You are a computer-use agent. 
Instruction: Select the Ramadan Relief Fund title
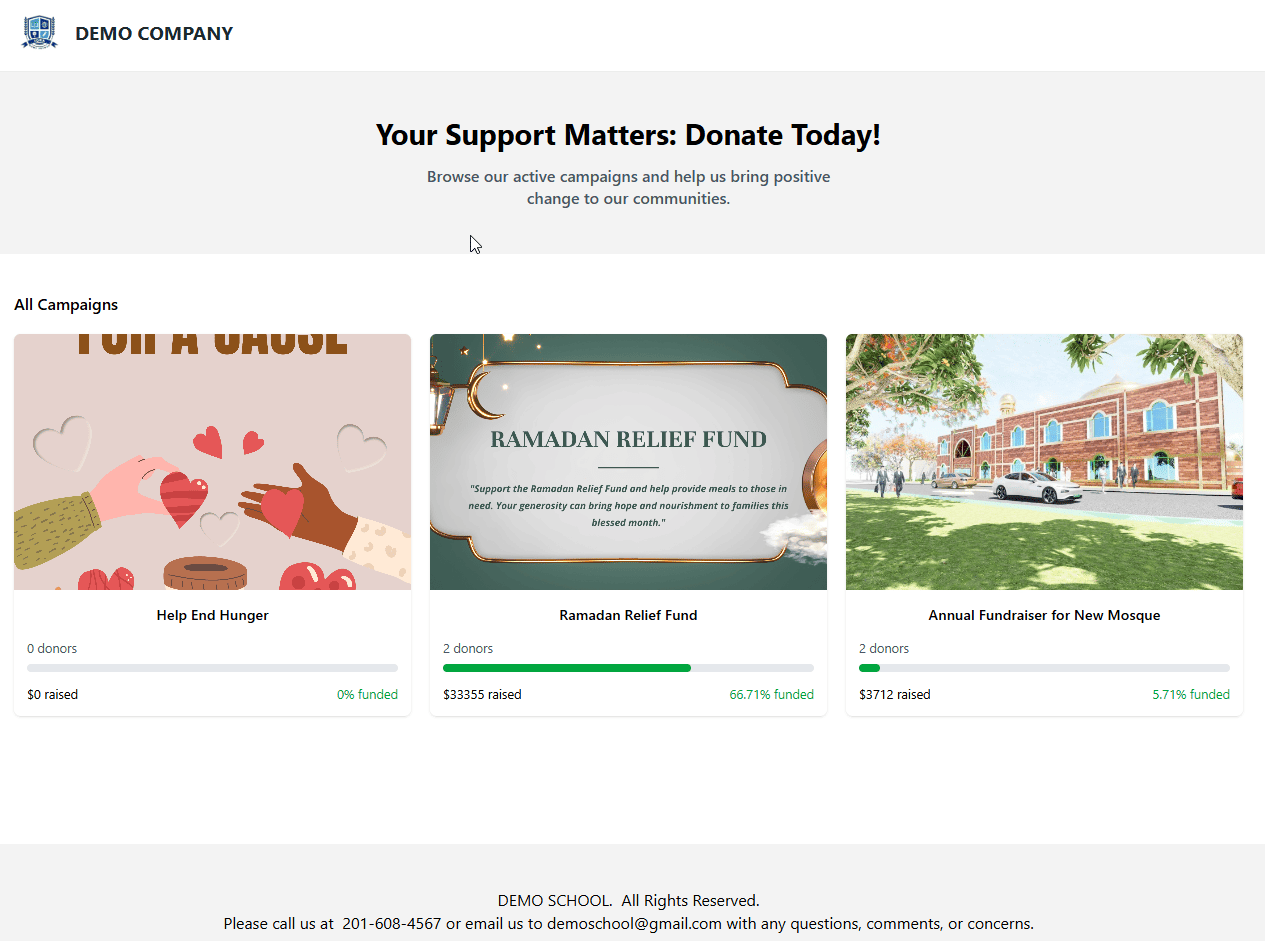coord(628,616)
